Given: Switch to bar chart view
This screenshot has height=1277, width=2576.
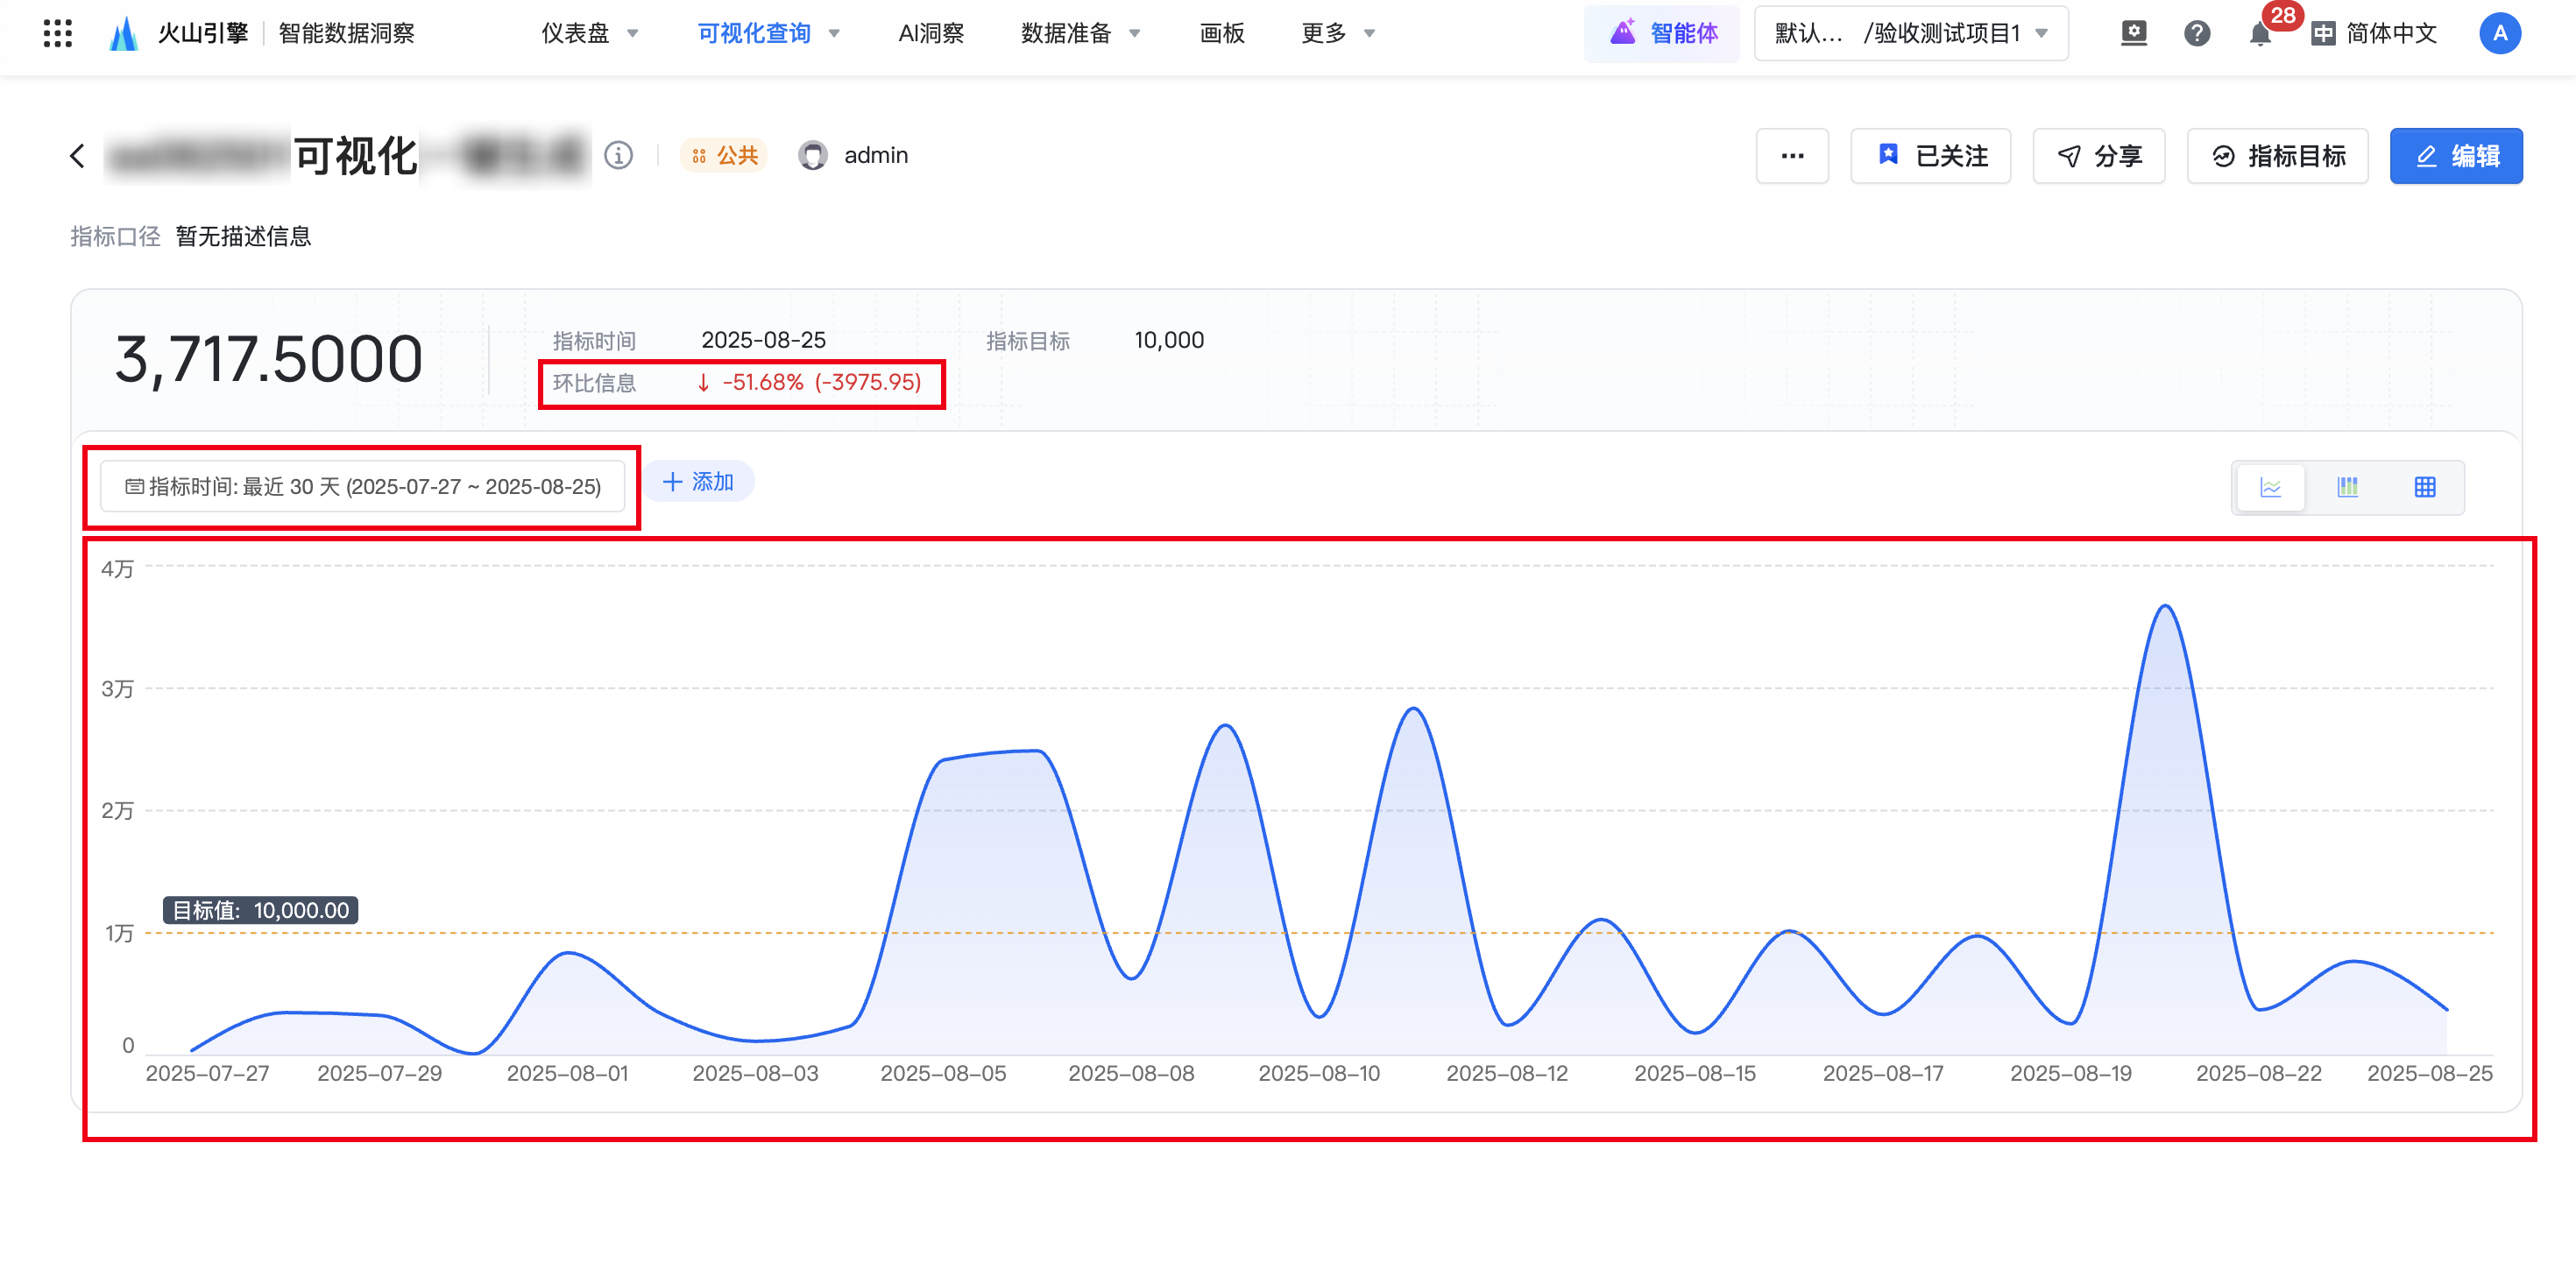Looking at the screenshot, I should 2347,487.
